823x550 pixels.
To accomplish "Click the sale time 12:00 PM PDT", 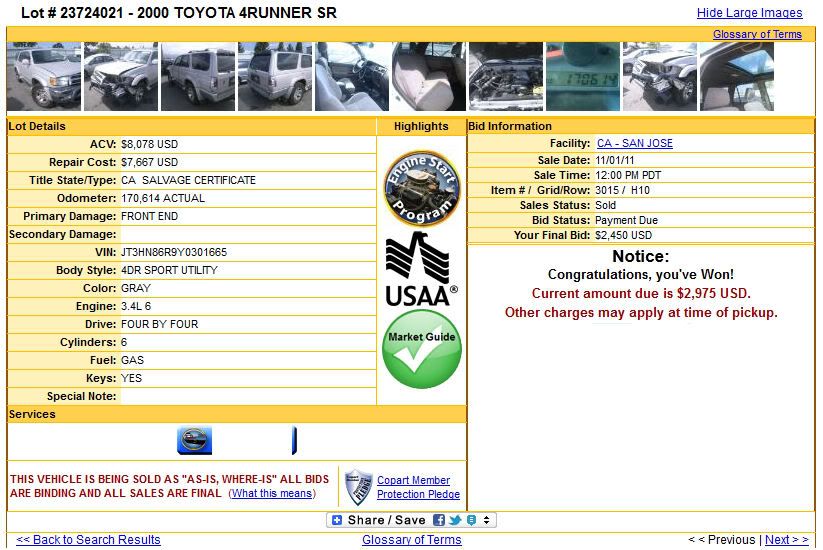I will (x=628, y=175).
